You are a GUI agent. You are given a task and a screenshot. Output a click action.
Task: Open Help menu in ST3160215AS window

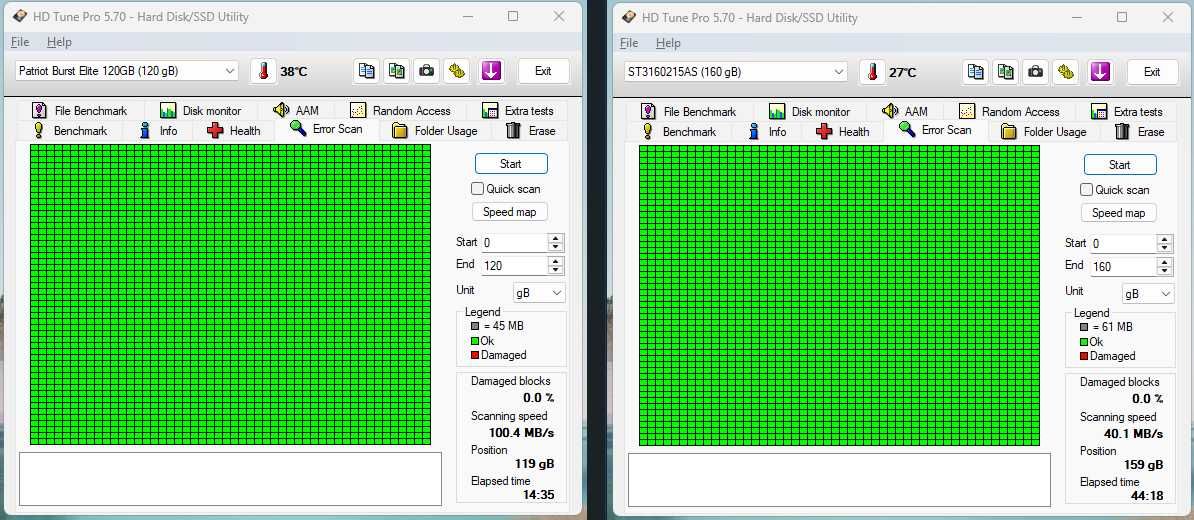click(x=668, y=43)
